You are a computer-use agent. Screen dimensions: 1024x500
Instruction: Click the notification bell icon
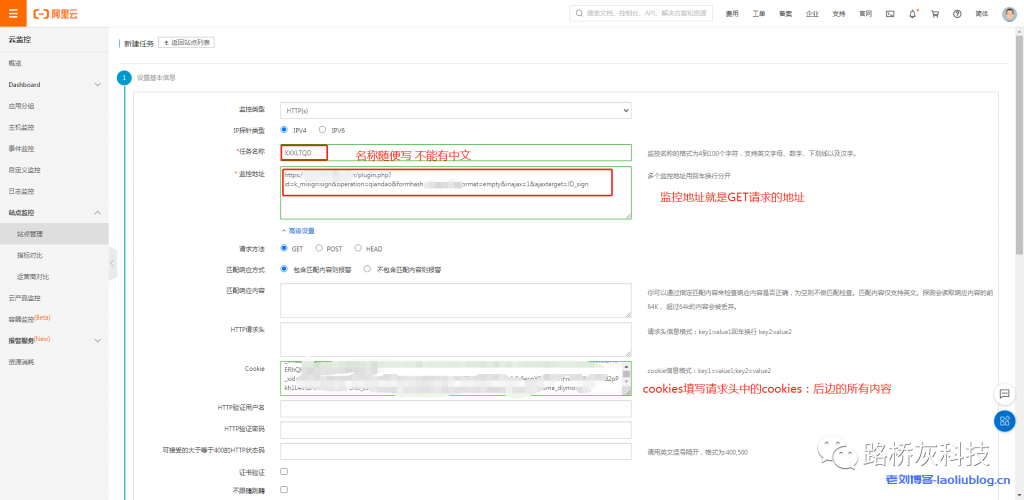[x=912, y=14]
